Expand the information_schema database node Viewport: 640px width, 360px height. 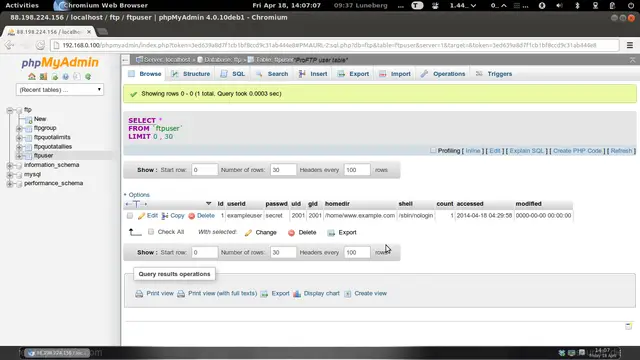coord(9,165)
